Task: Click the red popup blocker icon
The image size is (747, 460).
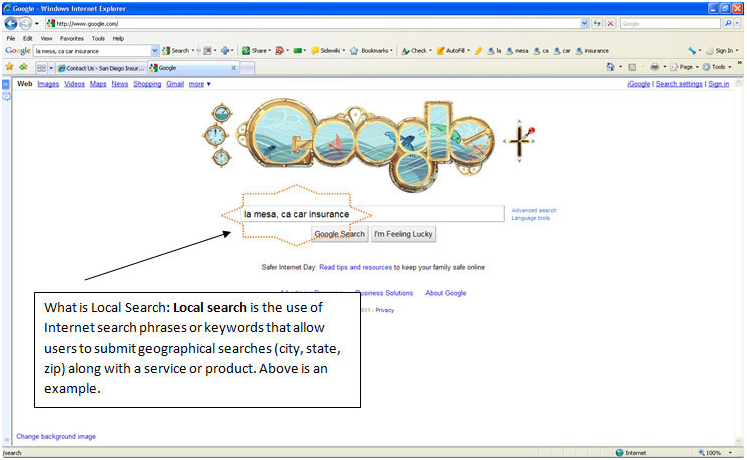Action: coord(280,50)
